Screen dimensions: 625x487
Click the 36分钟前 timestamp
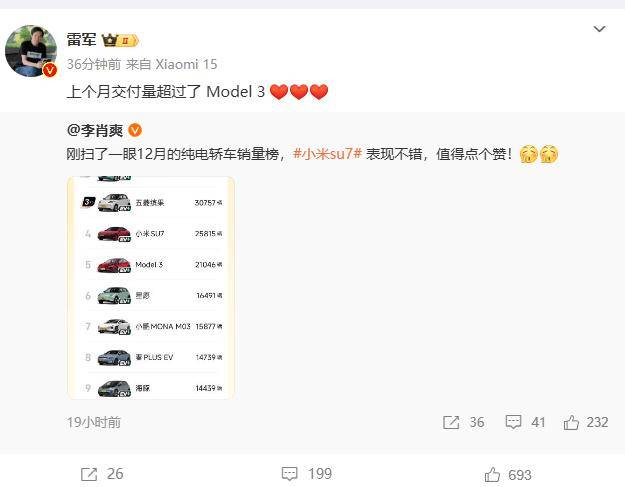point(94,64)
